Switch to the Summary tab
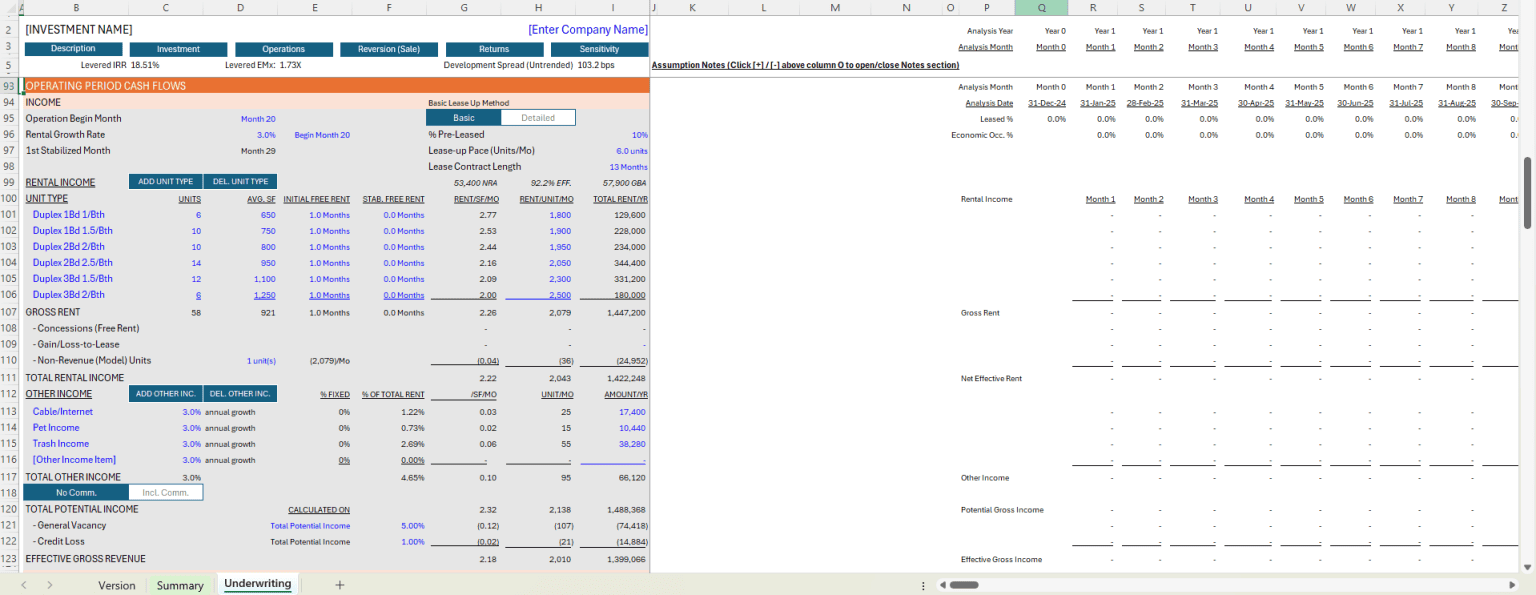 pyautogui.click(x=180, y=585)
